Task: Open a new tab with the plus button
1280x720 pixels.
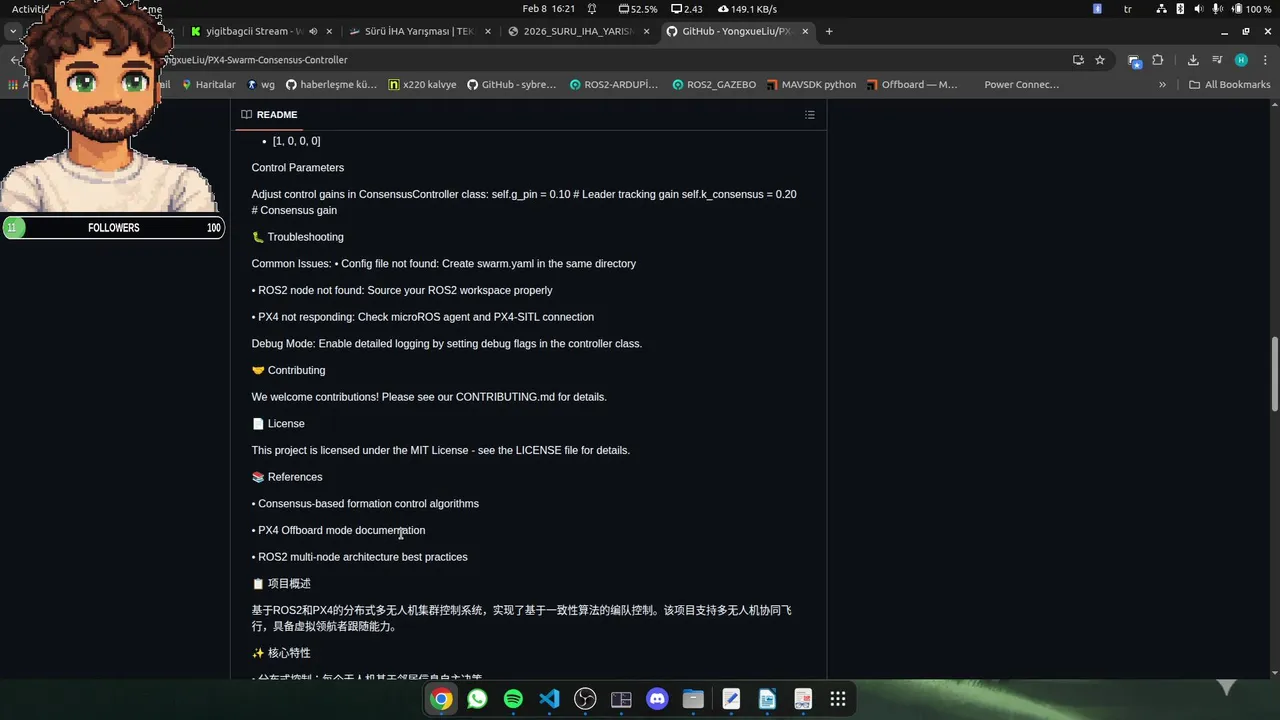Action: click(829, 31)
